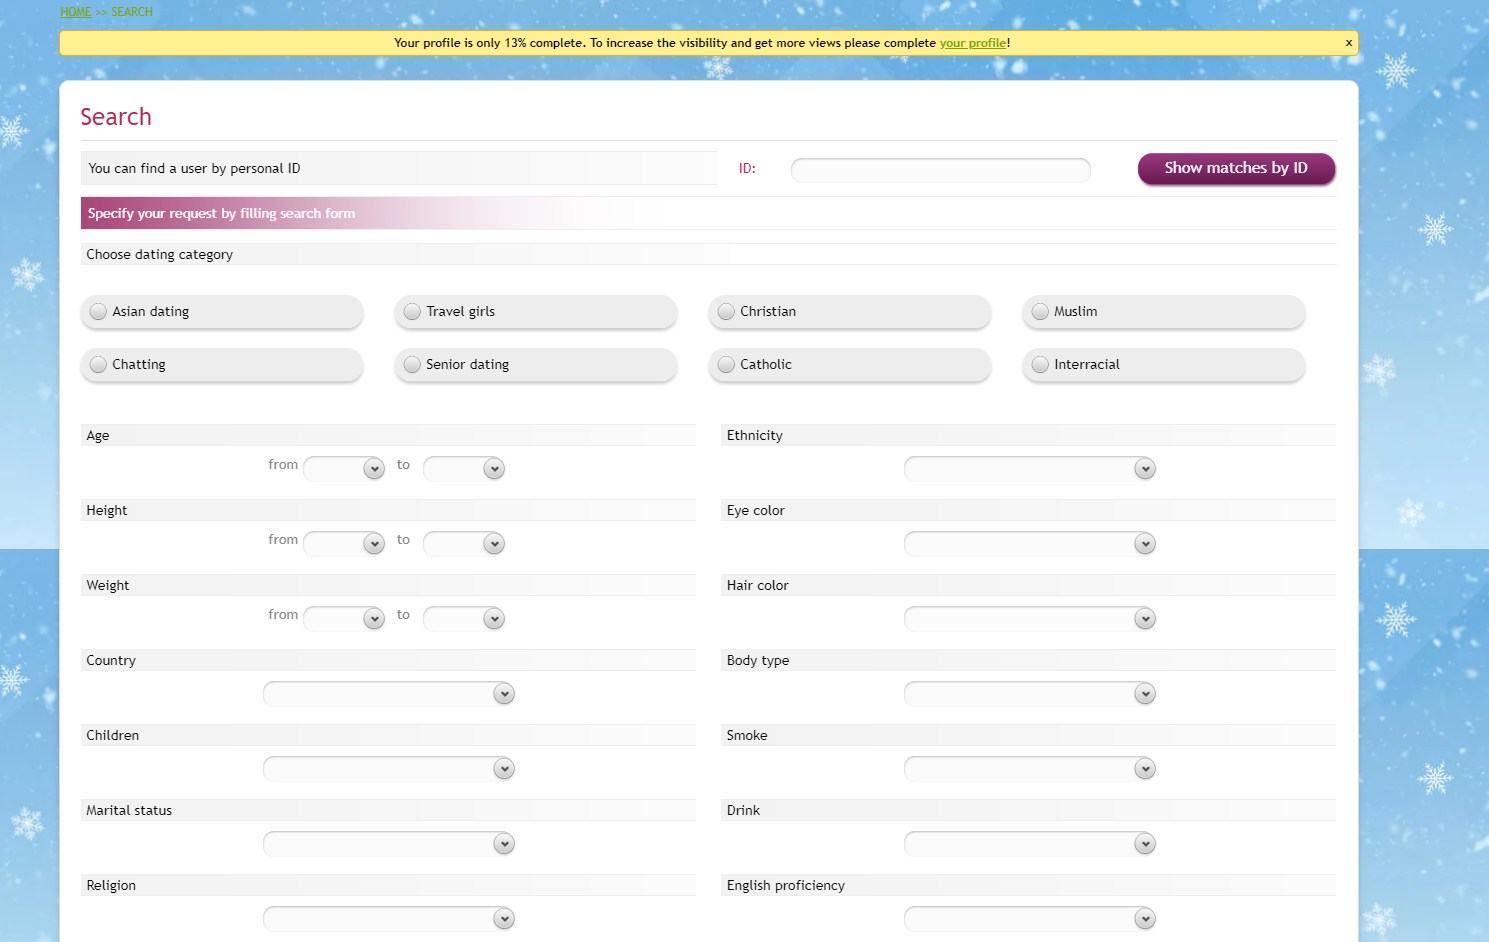Open the Children dropdown
The image size is (1489, 942).
tap(389, 768)
